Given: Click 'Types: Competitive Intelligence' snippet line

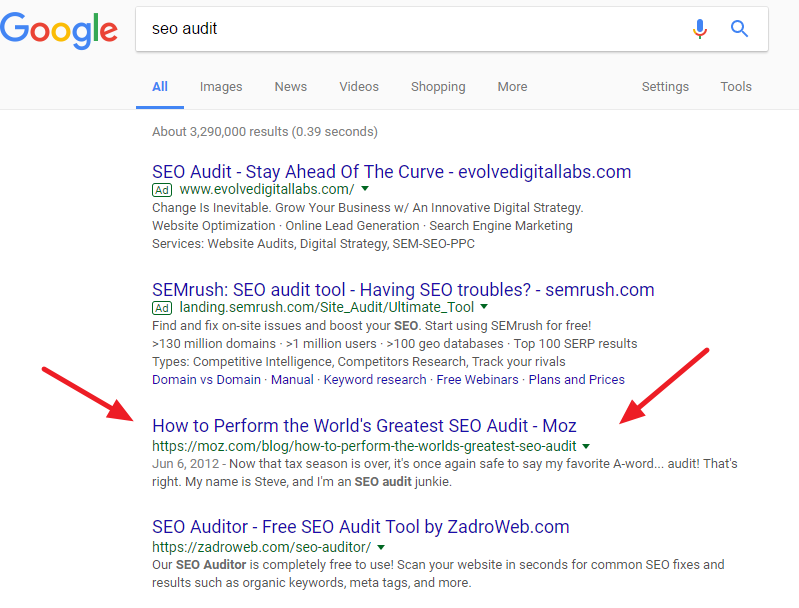Looking at the screenshot, I should coord(359,361).
